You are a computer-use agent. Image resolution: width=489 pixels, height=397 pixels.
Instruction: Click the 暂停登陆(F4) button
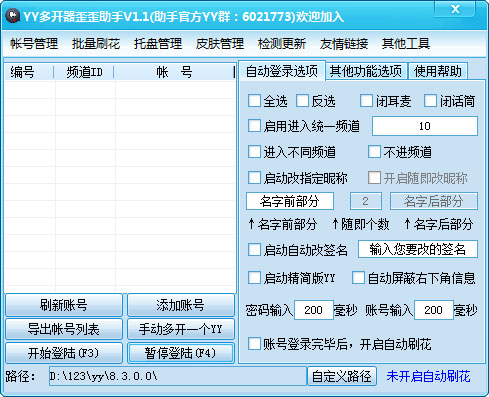click(x=181, y=353)
